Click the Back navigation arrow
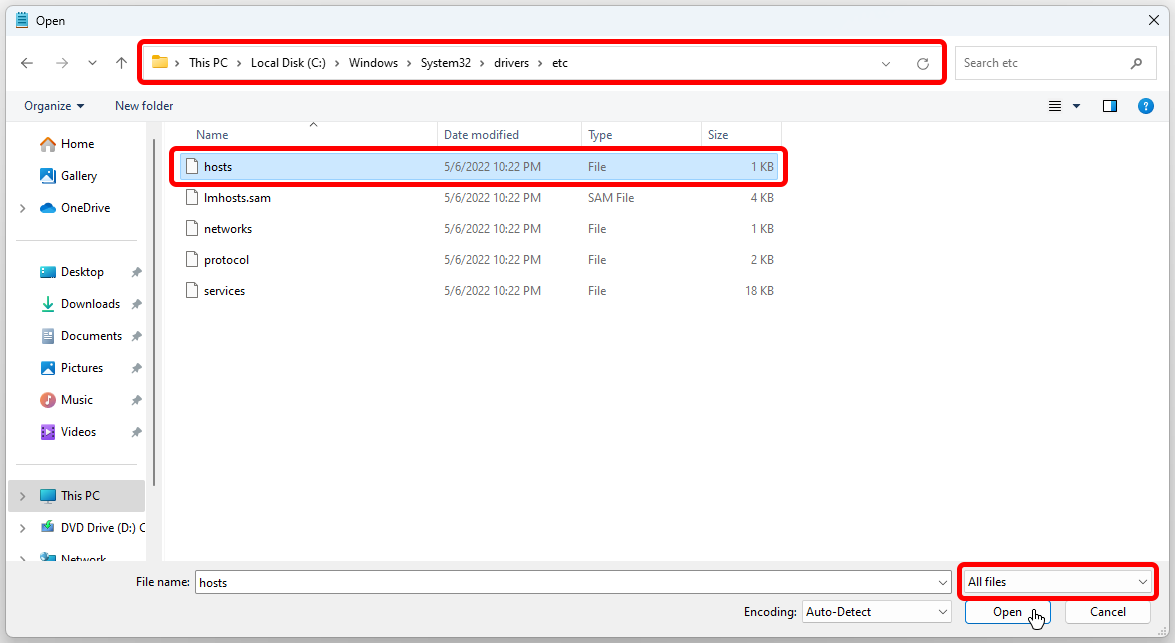This screenshot has height=643, width=1175. tap(27, 63)
